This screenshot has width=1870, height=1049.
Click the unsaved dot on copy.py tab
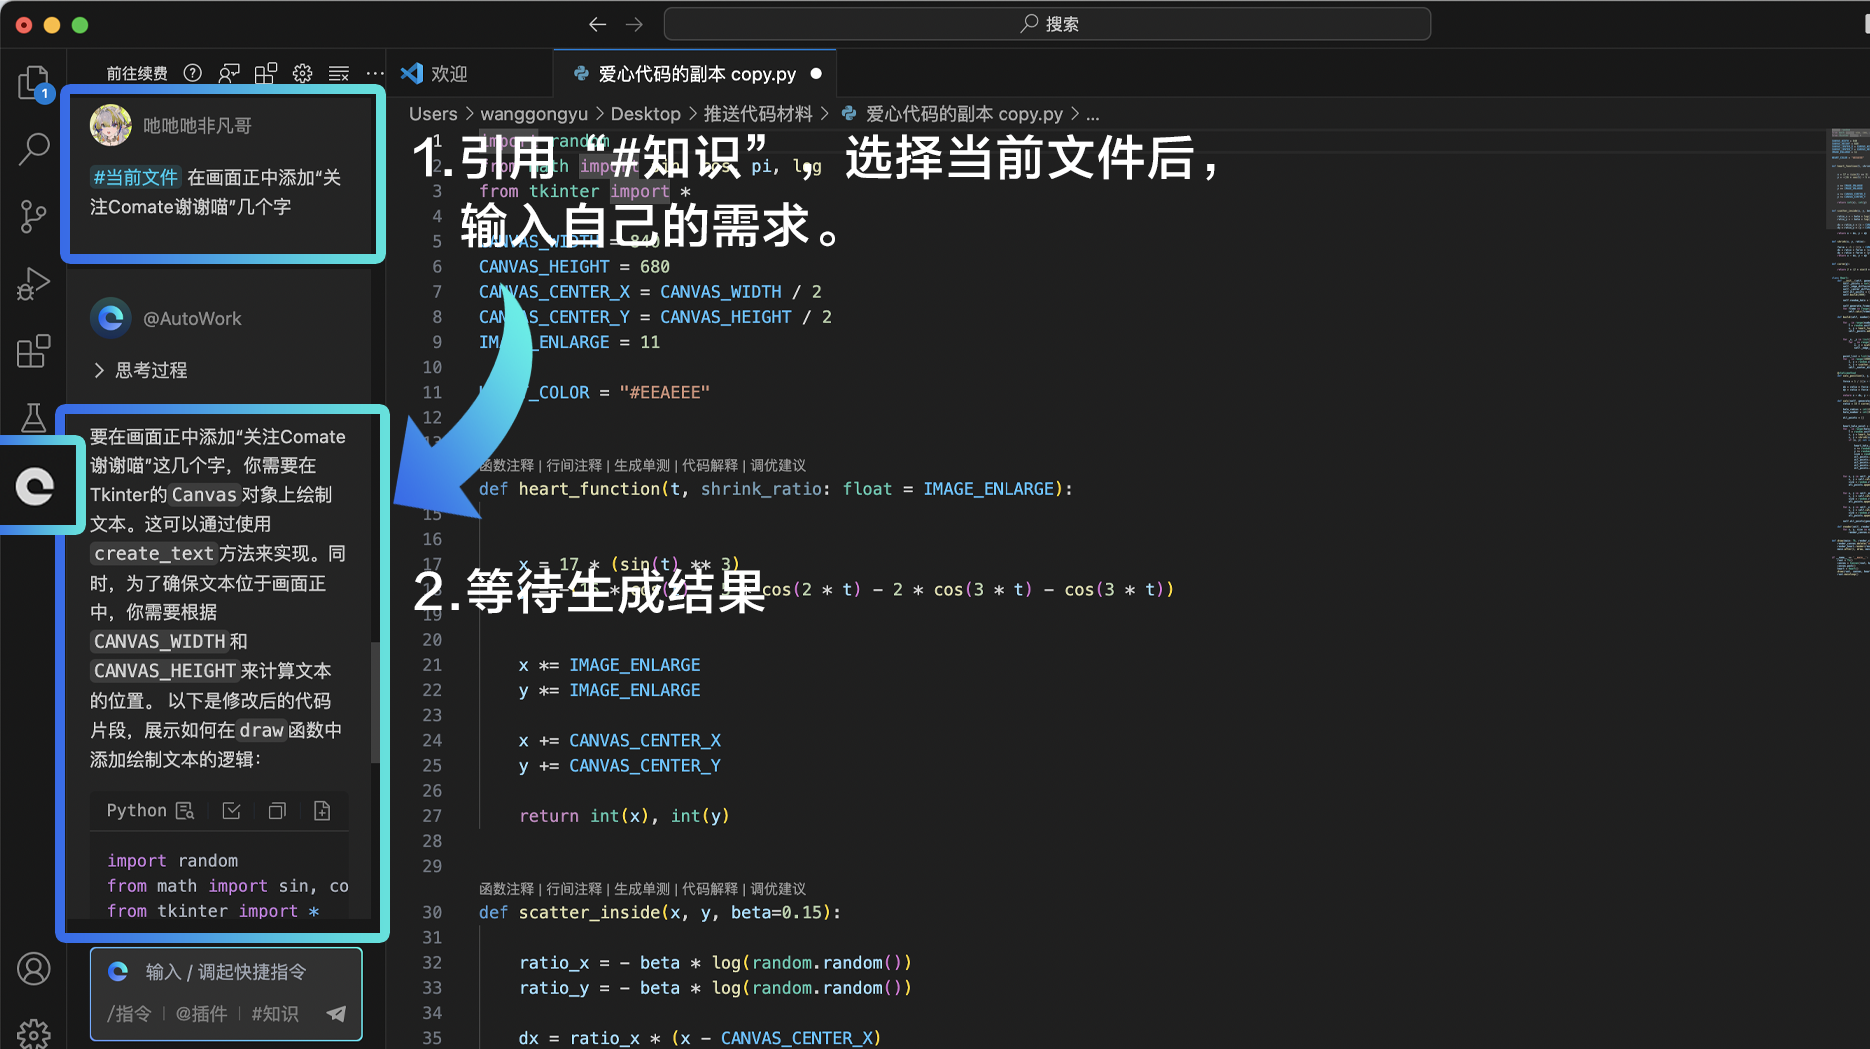(x=816, y=73)
